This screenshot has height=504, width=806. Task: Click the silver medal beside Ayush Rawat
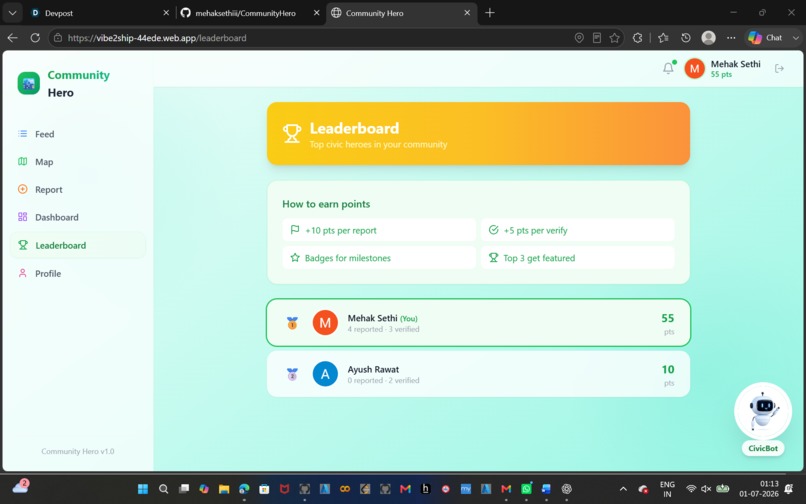pyautogui.click(x=292, y=374)
